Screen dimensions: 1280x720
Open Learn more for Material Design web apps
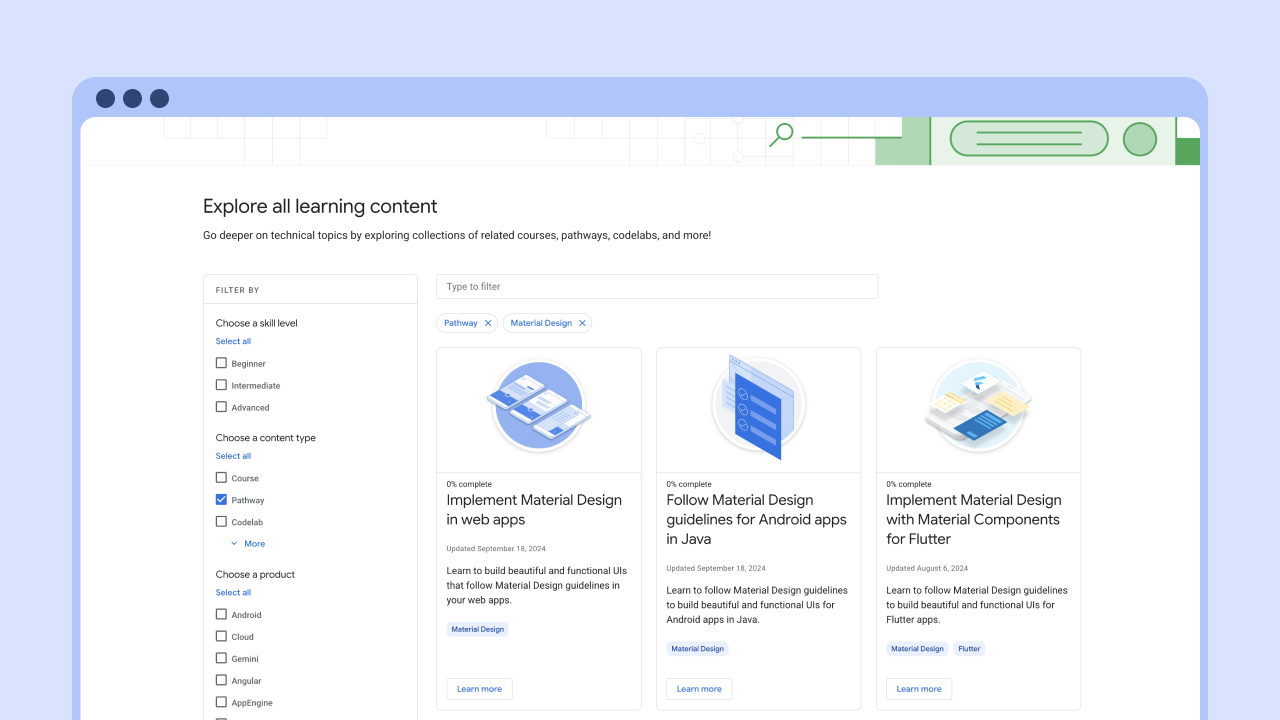479,688
